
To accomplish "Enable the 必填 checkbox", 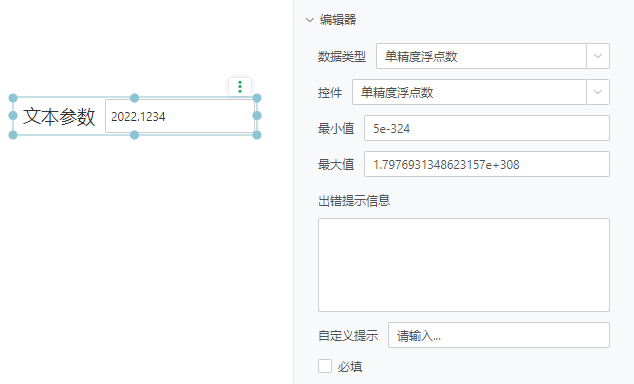I will tap(325, 366).
